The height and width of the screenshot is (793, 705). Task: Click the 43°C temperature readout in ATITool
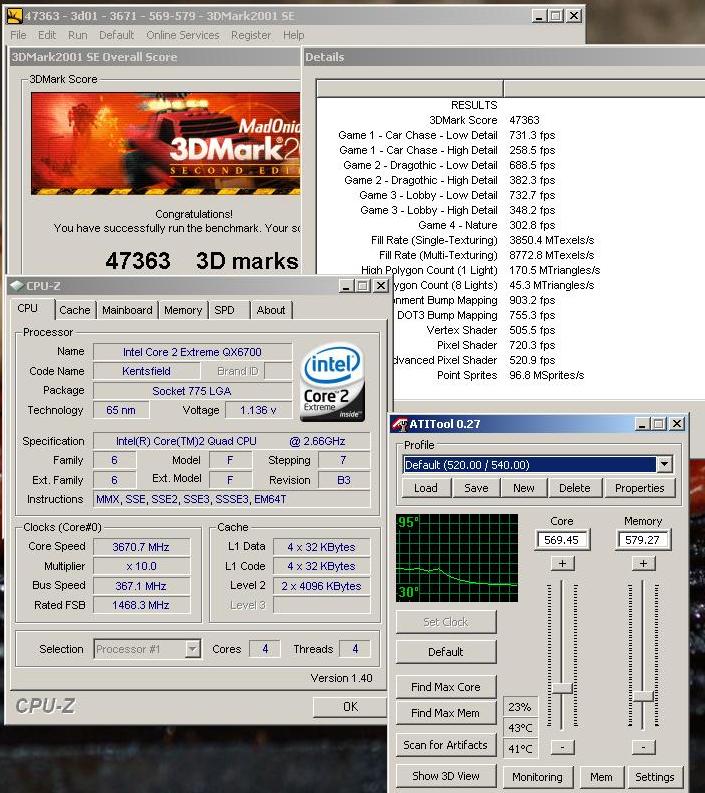(x=520, y=728)
